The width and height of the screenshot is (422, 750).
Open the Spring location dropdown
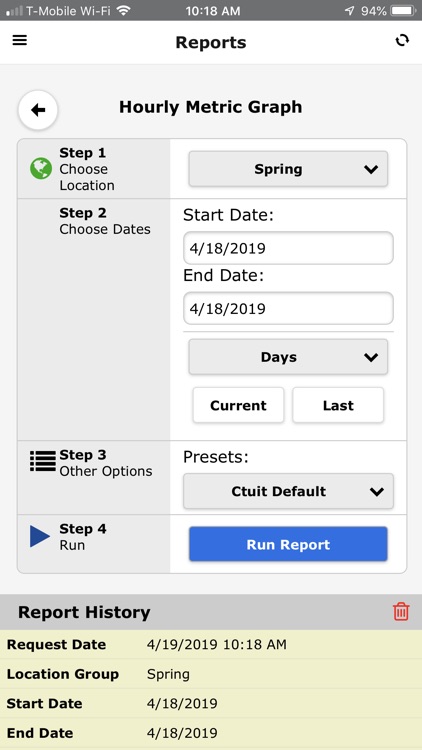(x=288, y=169)
